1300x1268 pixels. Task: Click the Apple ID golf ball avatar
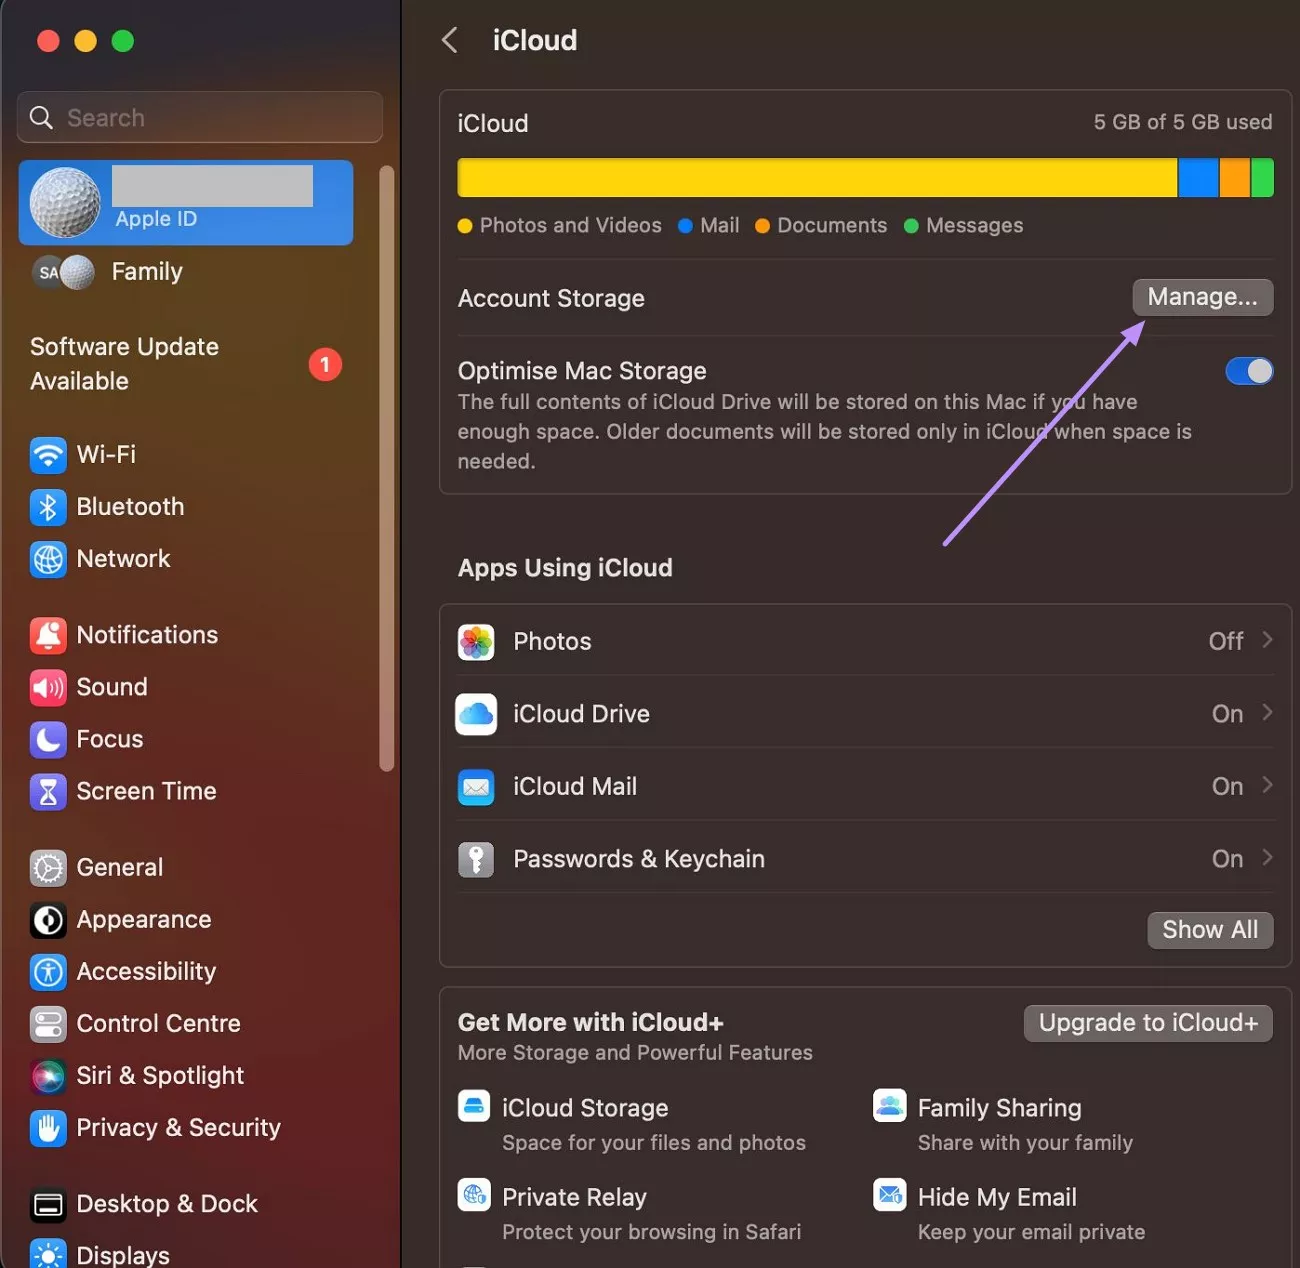[x=65, y=202]
